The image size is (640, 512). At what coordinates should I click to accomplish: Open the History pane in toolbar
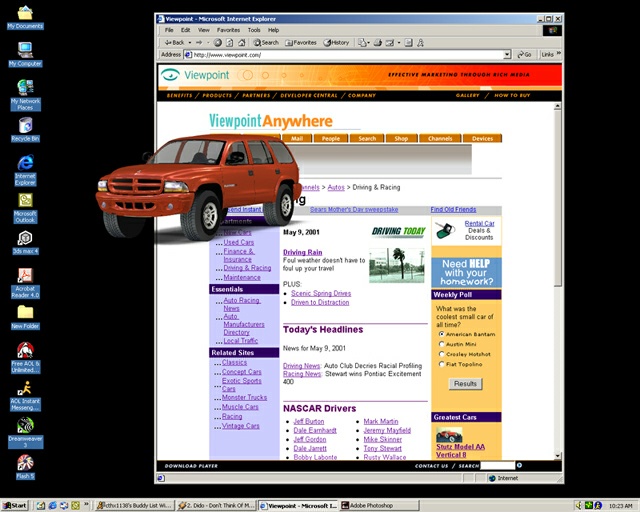point(336,42)
